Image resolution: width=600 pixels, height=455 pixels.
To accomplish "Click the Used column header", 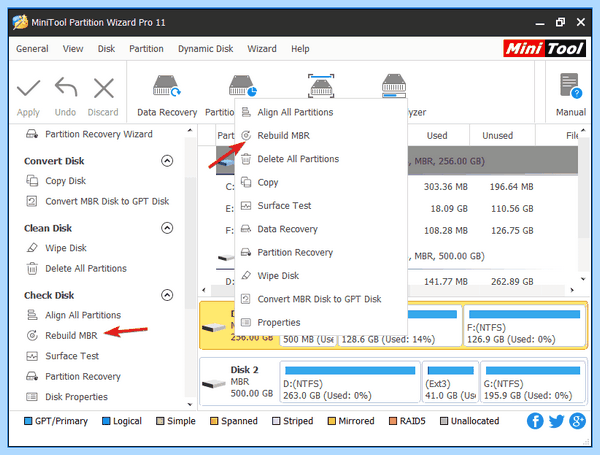I will 437,135.
